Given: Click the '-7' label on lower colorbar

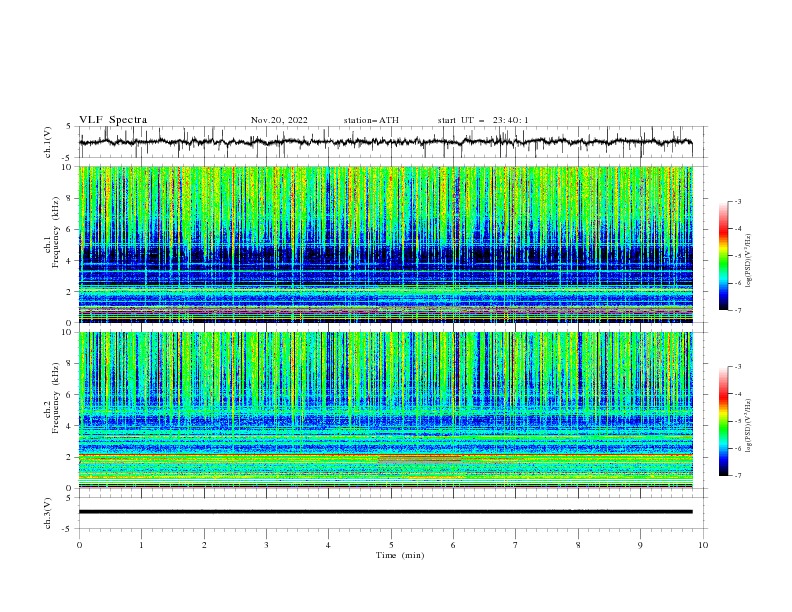Looking at the screenshot, I should [738, 475].
